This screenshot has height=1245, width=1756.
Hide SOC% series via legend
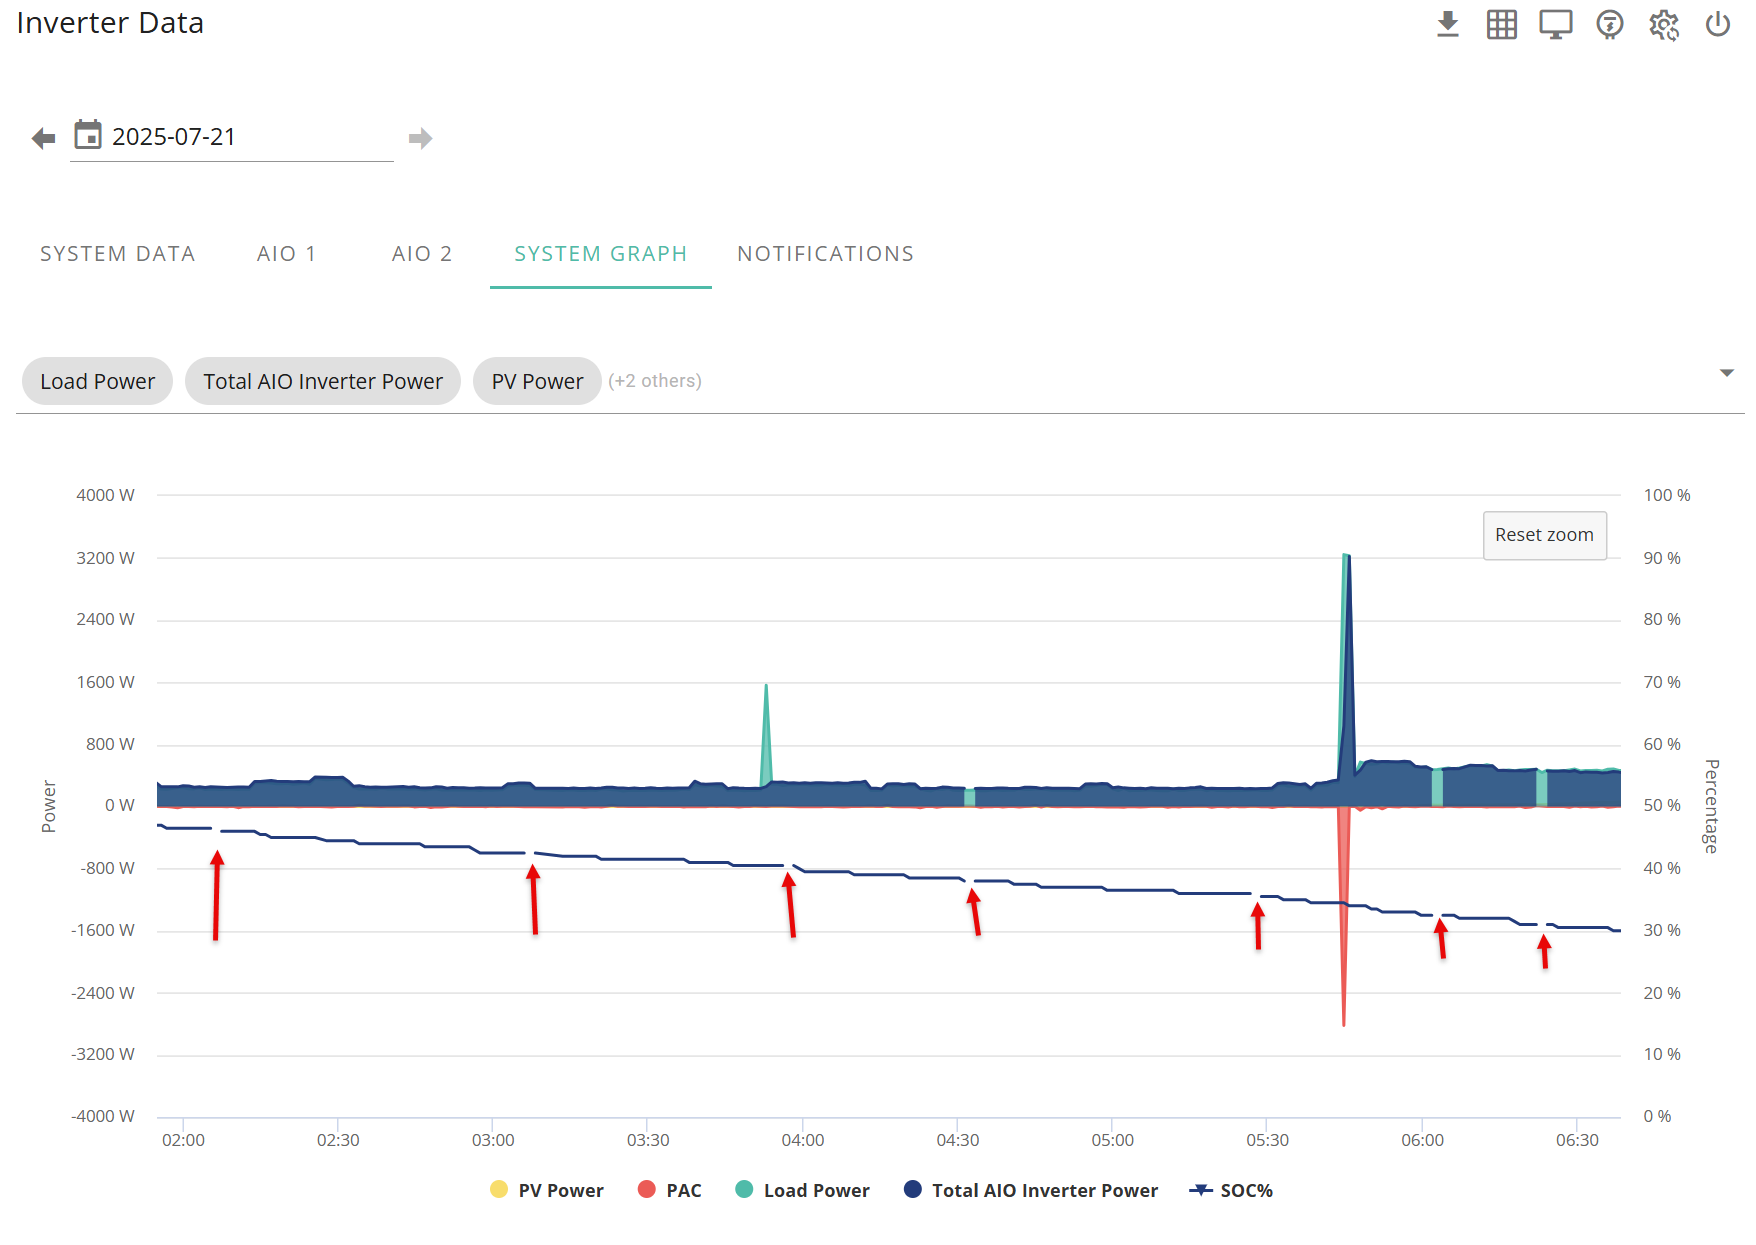click(1231, 1190)
